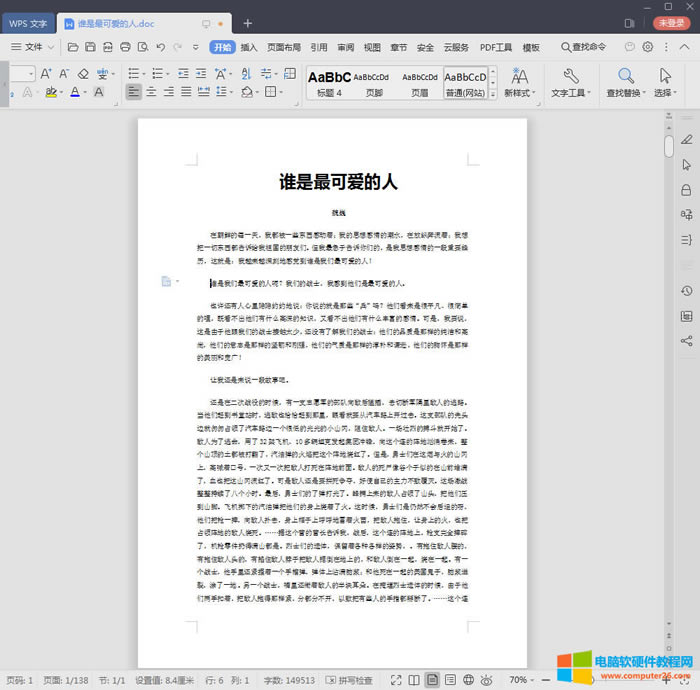The width and height of the screenshot is (700, 690).
Task: Click the 未登录 login button
Action: click(671, 23)
